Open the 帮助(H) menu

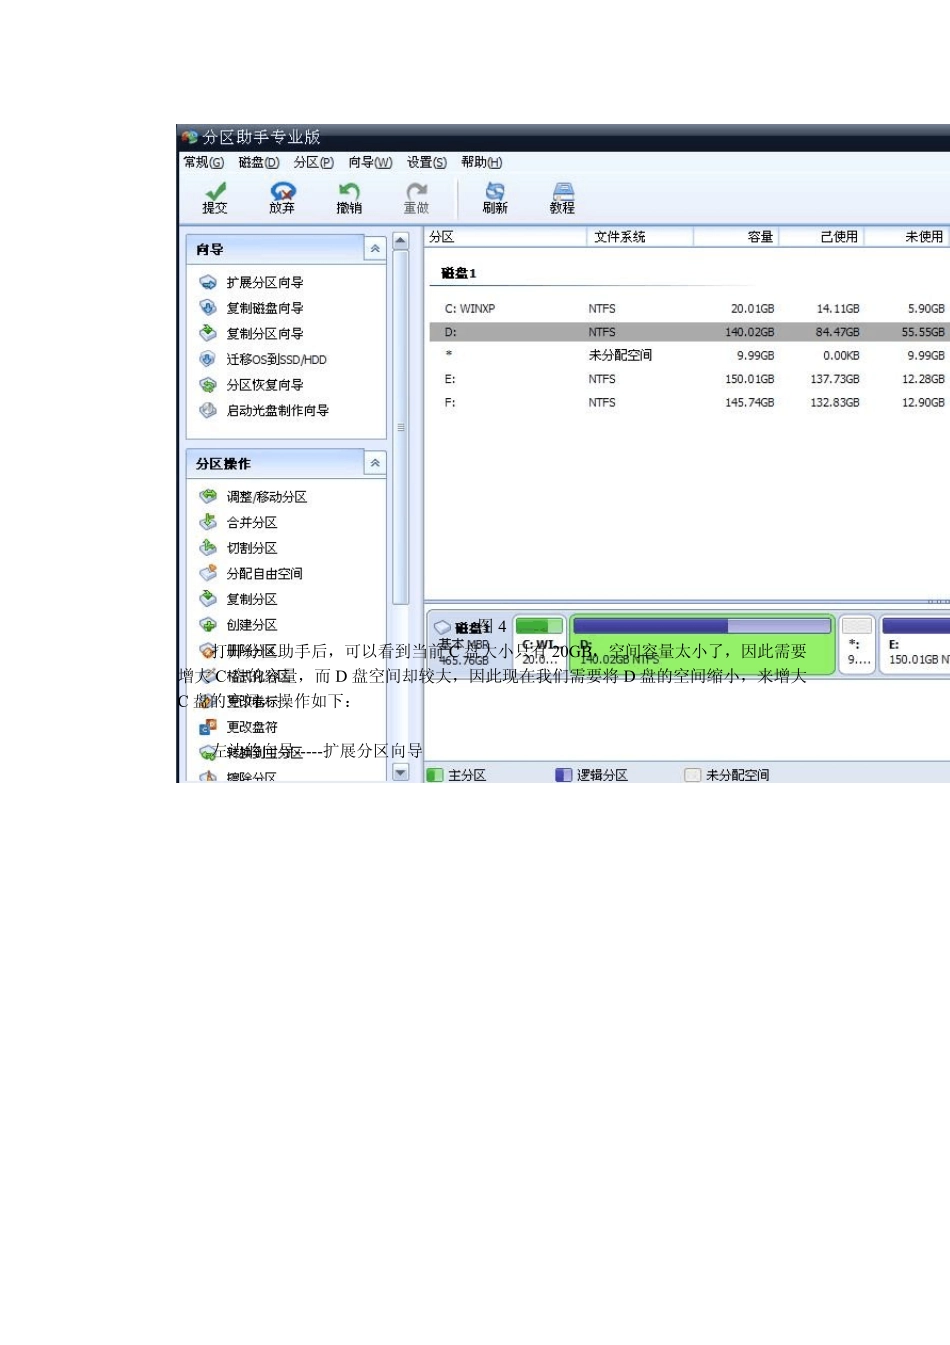click(x=482, y=162)
